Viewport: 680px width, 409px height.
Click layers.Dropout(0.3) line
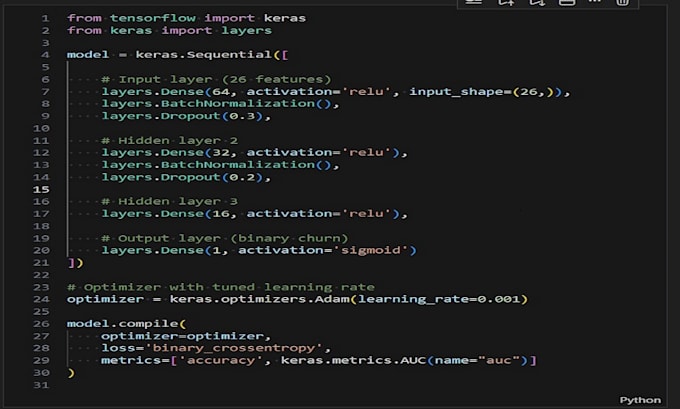click(x=186, y=116)
